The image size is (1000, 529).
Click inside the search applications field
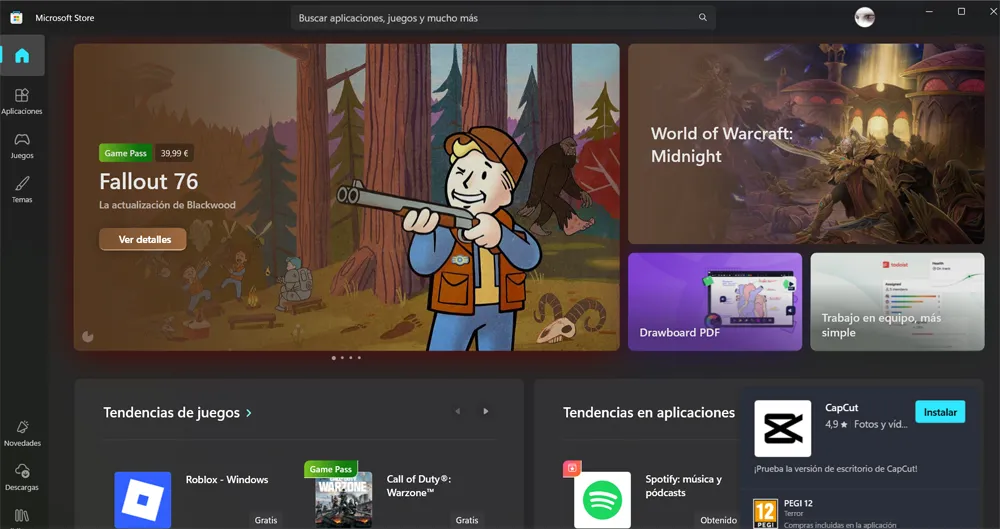pyautogui.click(x=503, y=18)
